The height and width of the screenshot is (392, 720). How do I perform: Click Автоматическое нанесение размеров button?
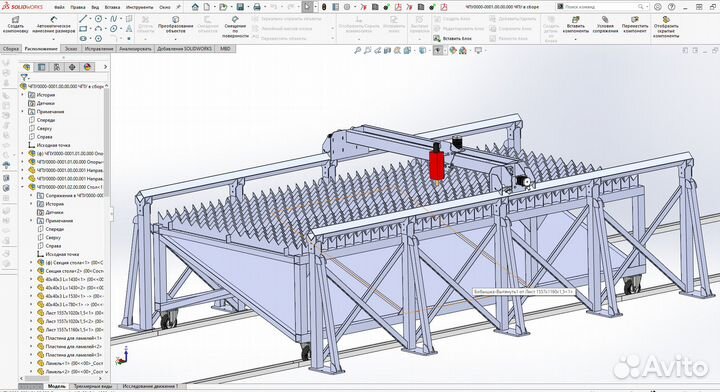pos(55,25)
